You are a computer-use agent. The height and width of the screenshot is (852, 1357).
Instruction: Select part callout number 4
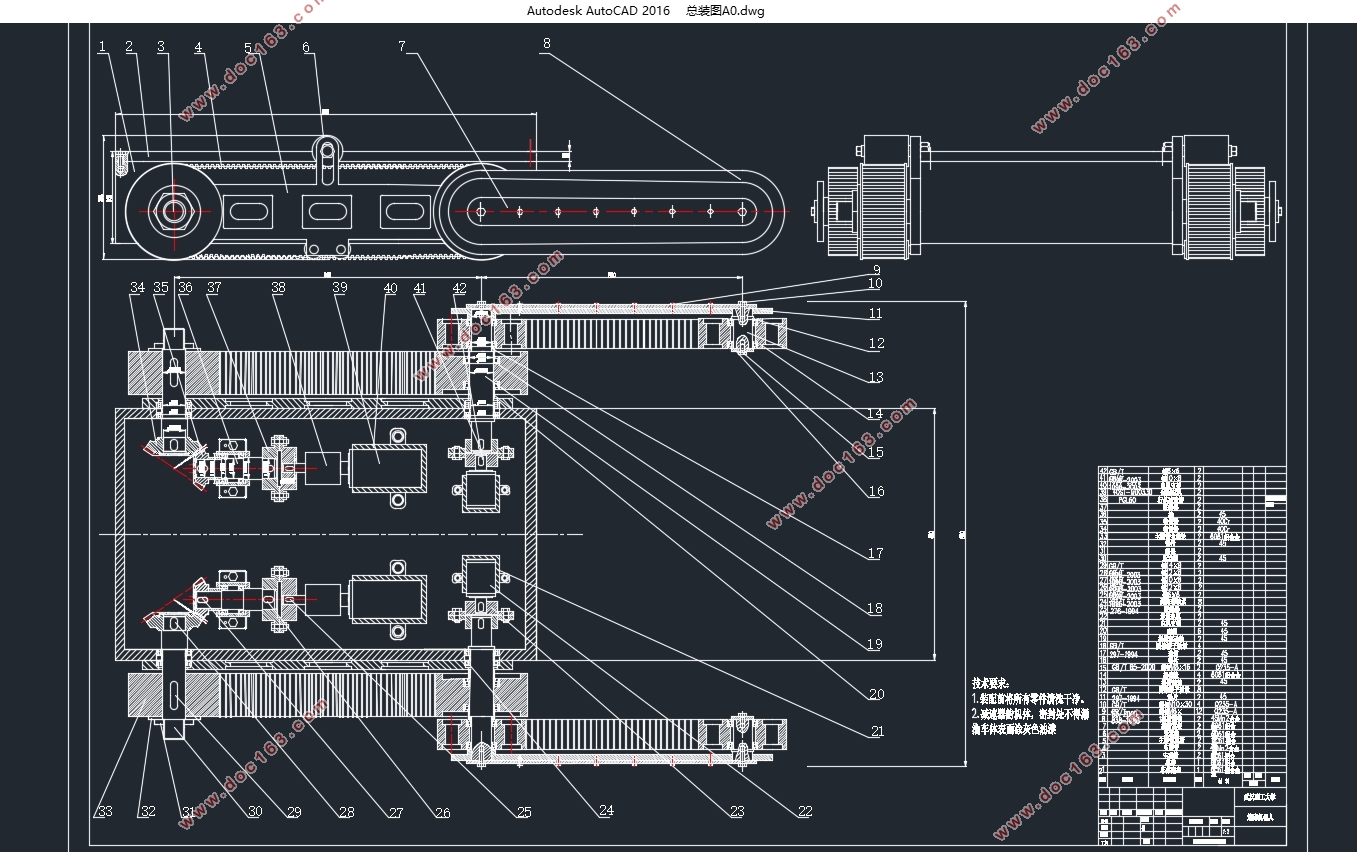tap(198, 47)
